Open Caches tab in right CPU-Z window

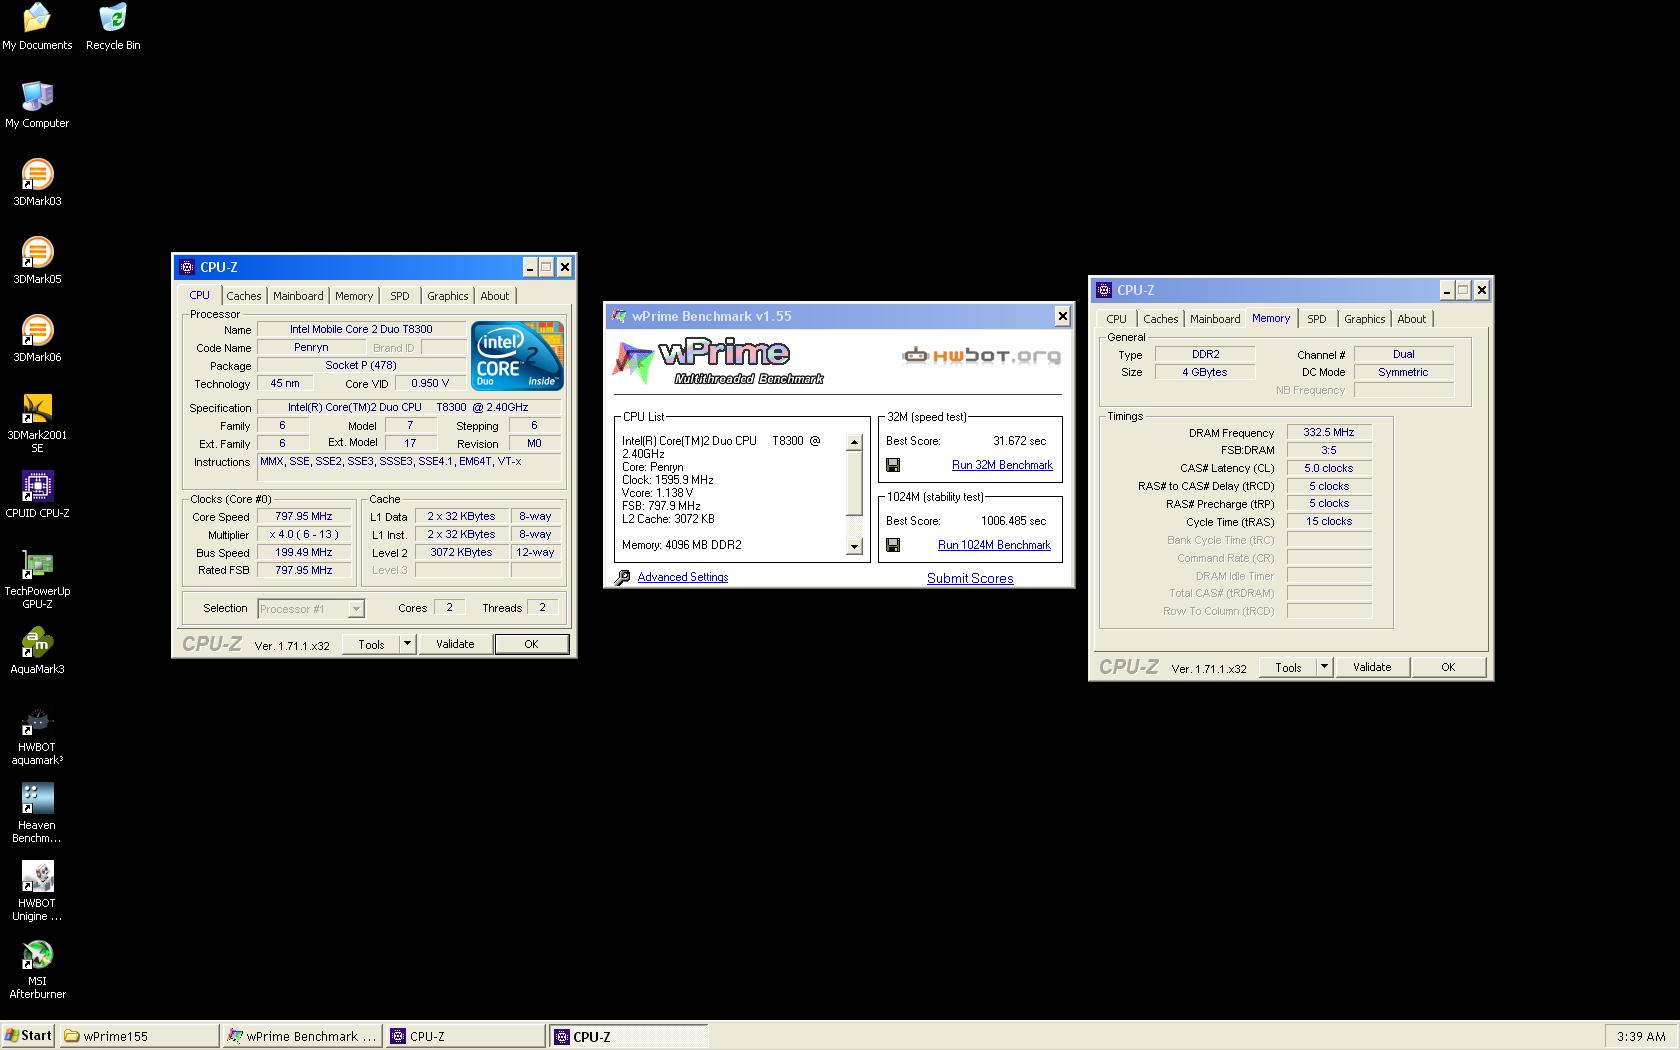point(1160,319)
